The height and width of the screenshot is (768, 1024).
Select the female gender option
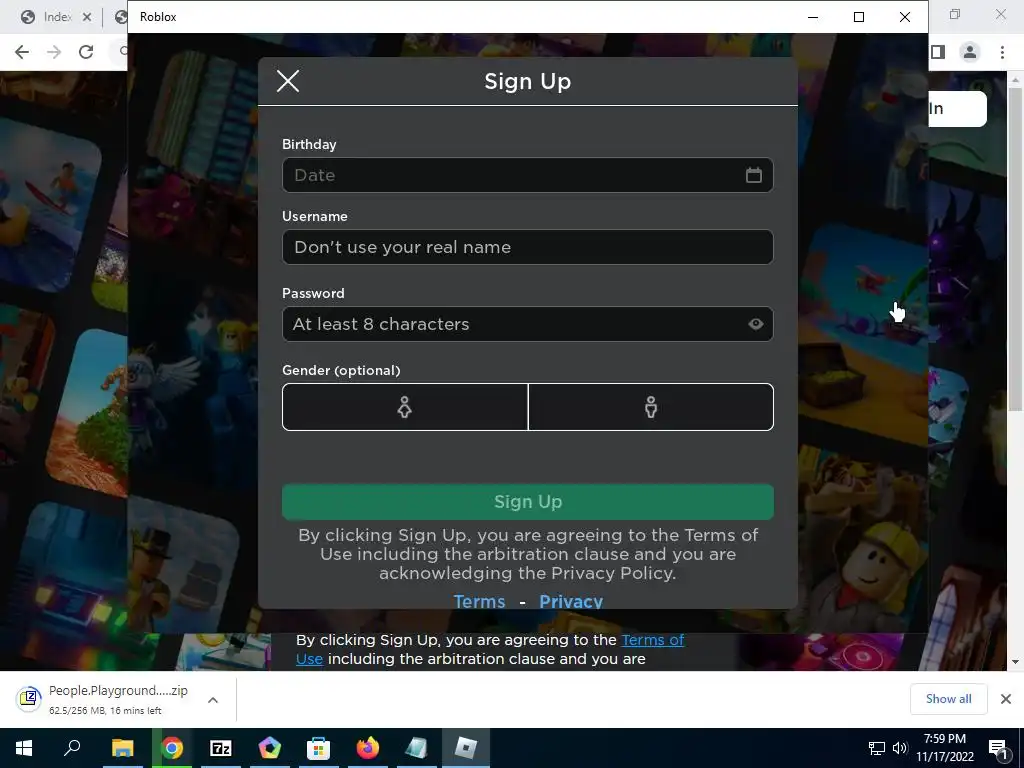[405, 407]
